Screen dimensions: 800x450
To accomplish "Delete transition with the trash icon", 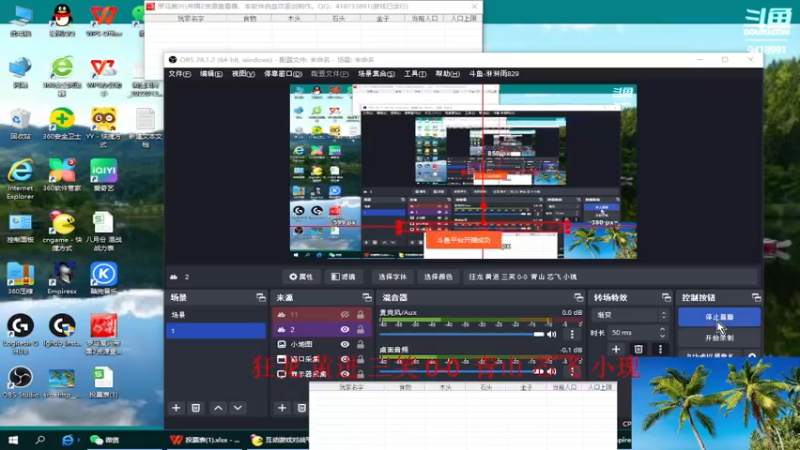I will tap(638, 349).
